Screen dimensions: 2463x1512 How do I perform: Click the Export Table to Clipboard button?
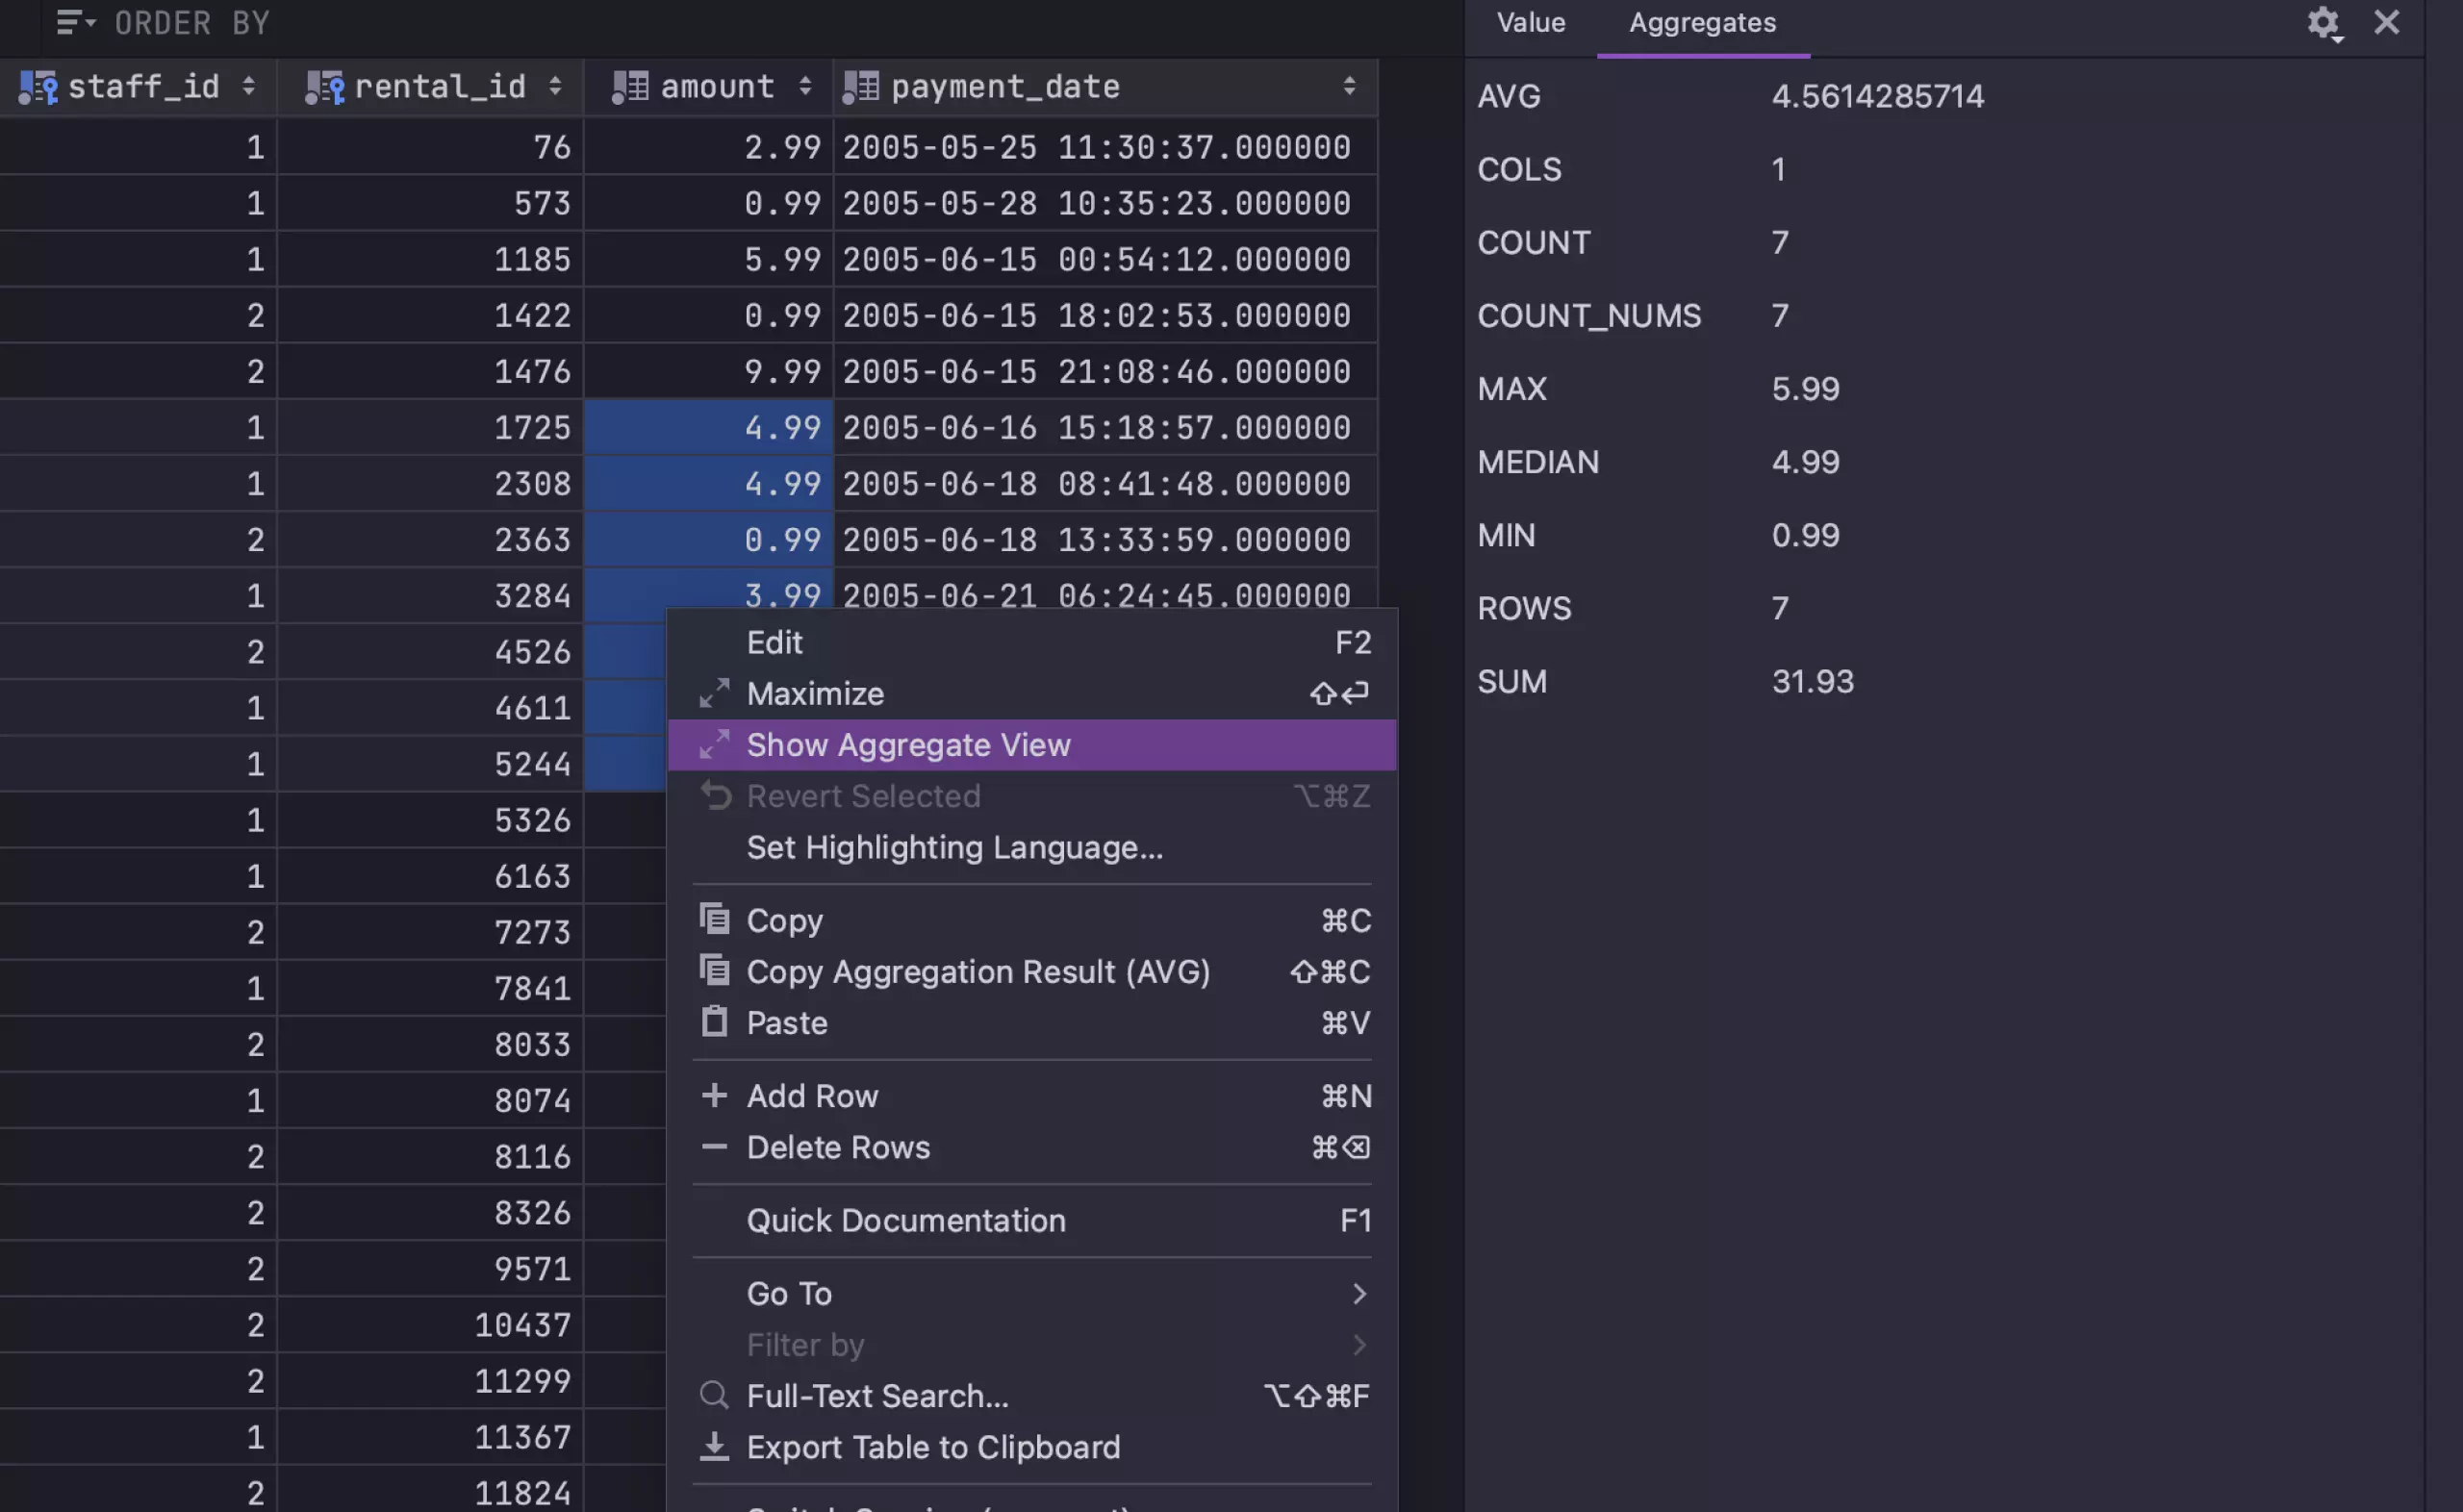pos(932,1449)
